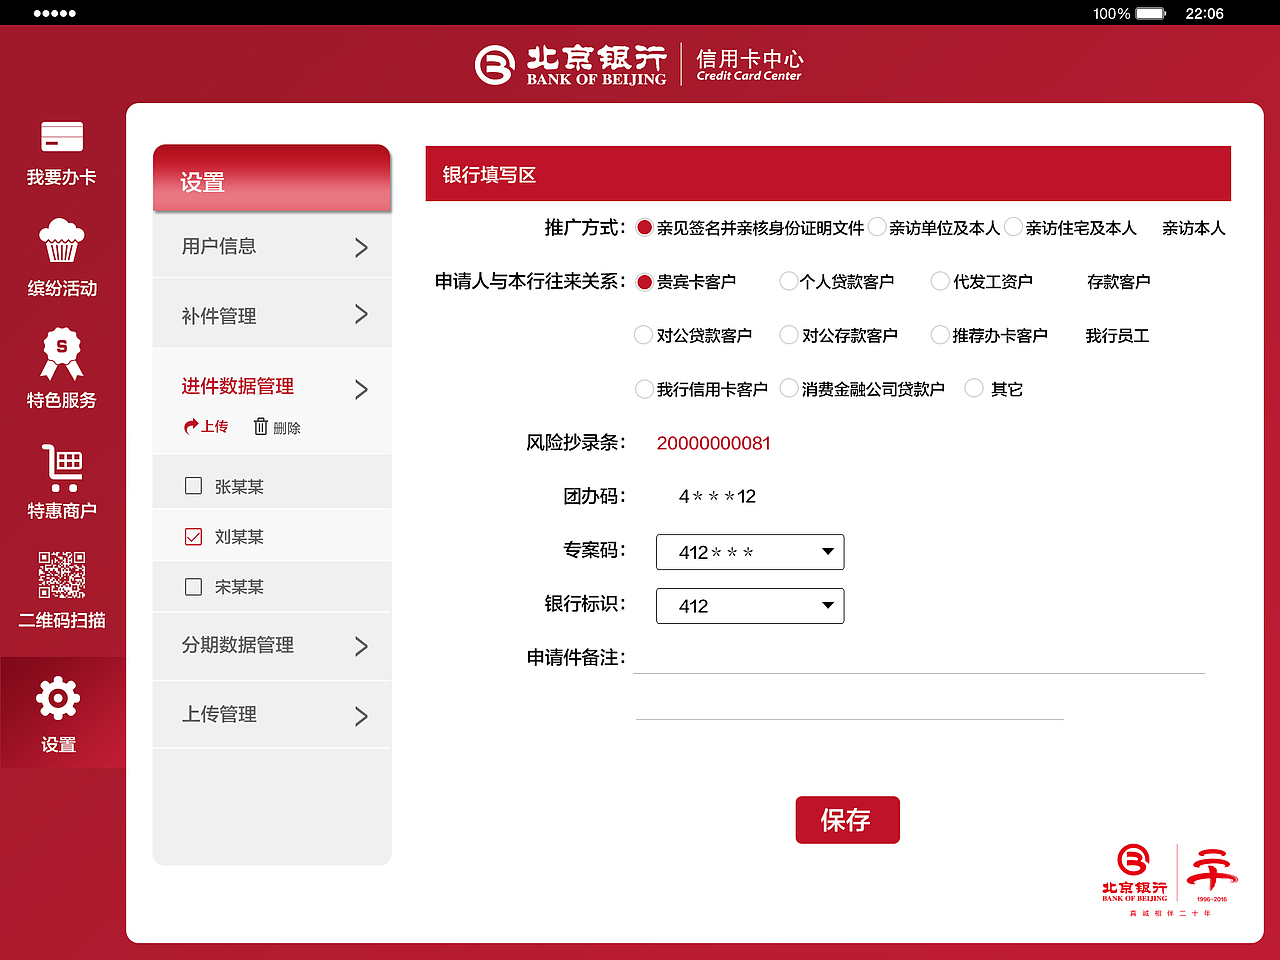Open the 银行标识 dropdown showing 412
This screenshot has height=960, width=1280.
click(x=750, y=606)
